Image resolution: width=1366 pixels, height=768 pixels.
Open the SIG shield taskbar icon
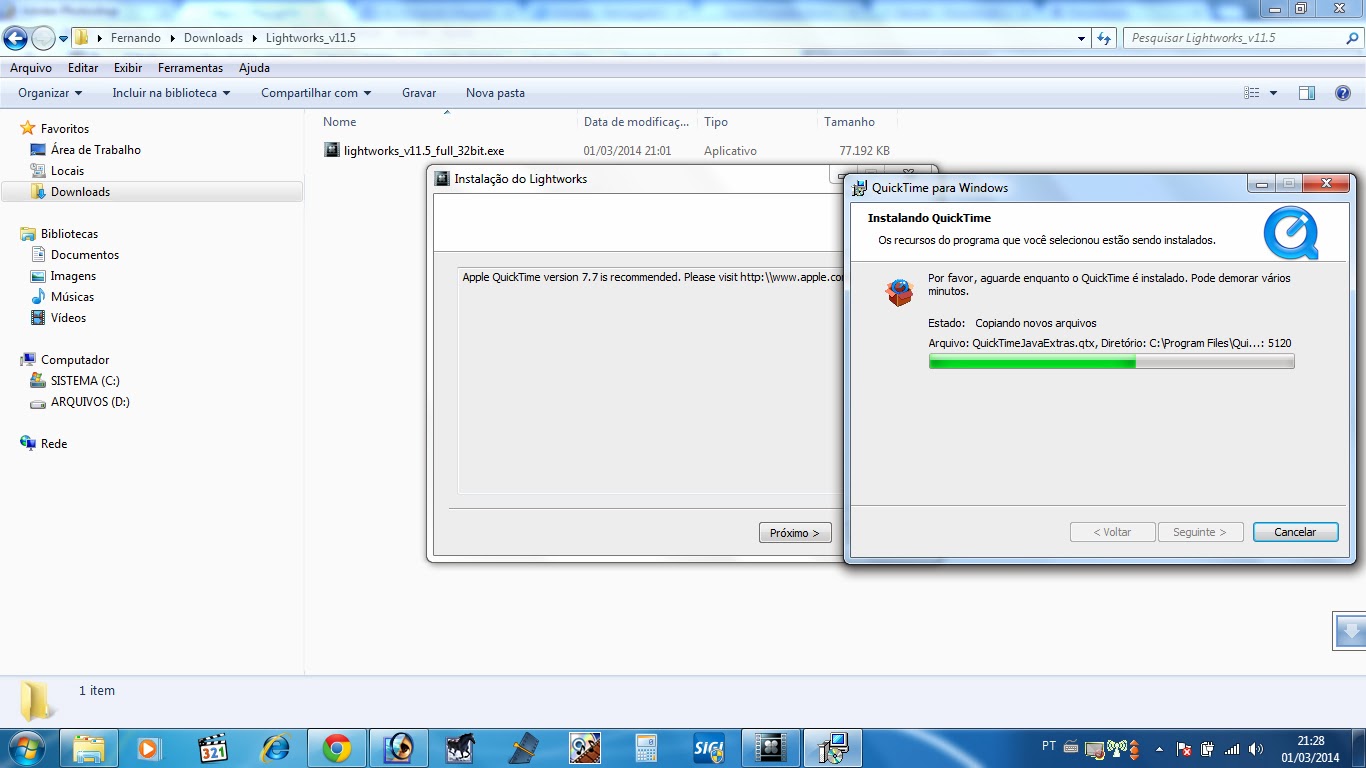[x=708, y=748]
